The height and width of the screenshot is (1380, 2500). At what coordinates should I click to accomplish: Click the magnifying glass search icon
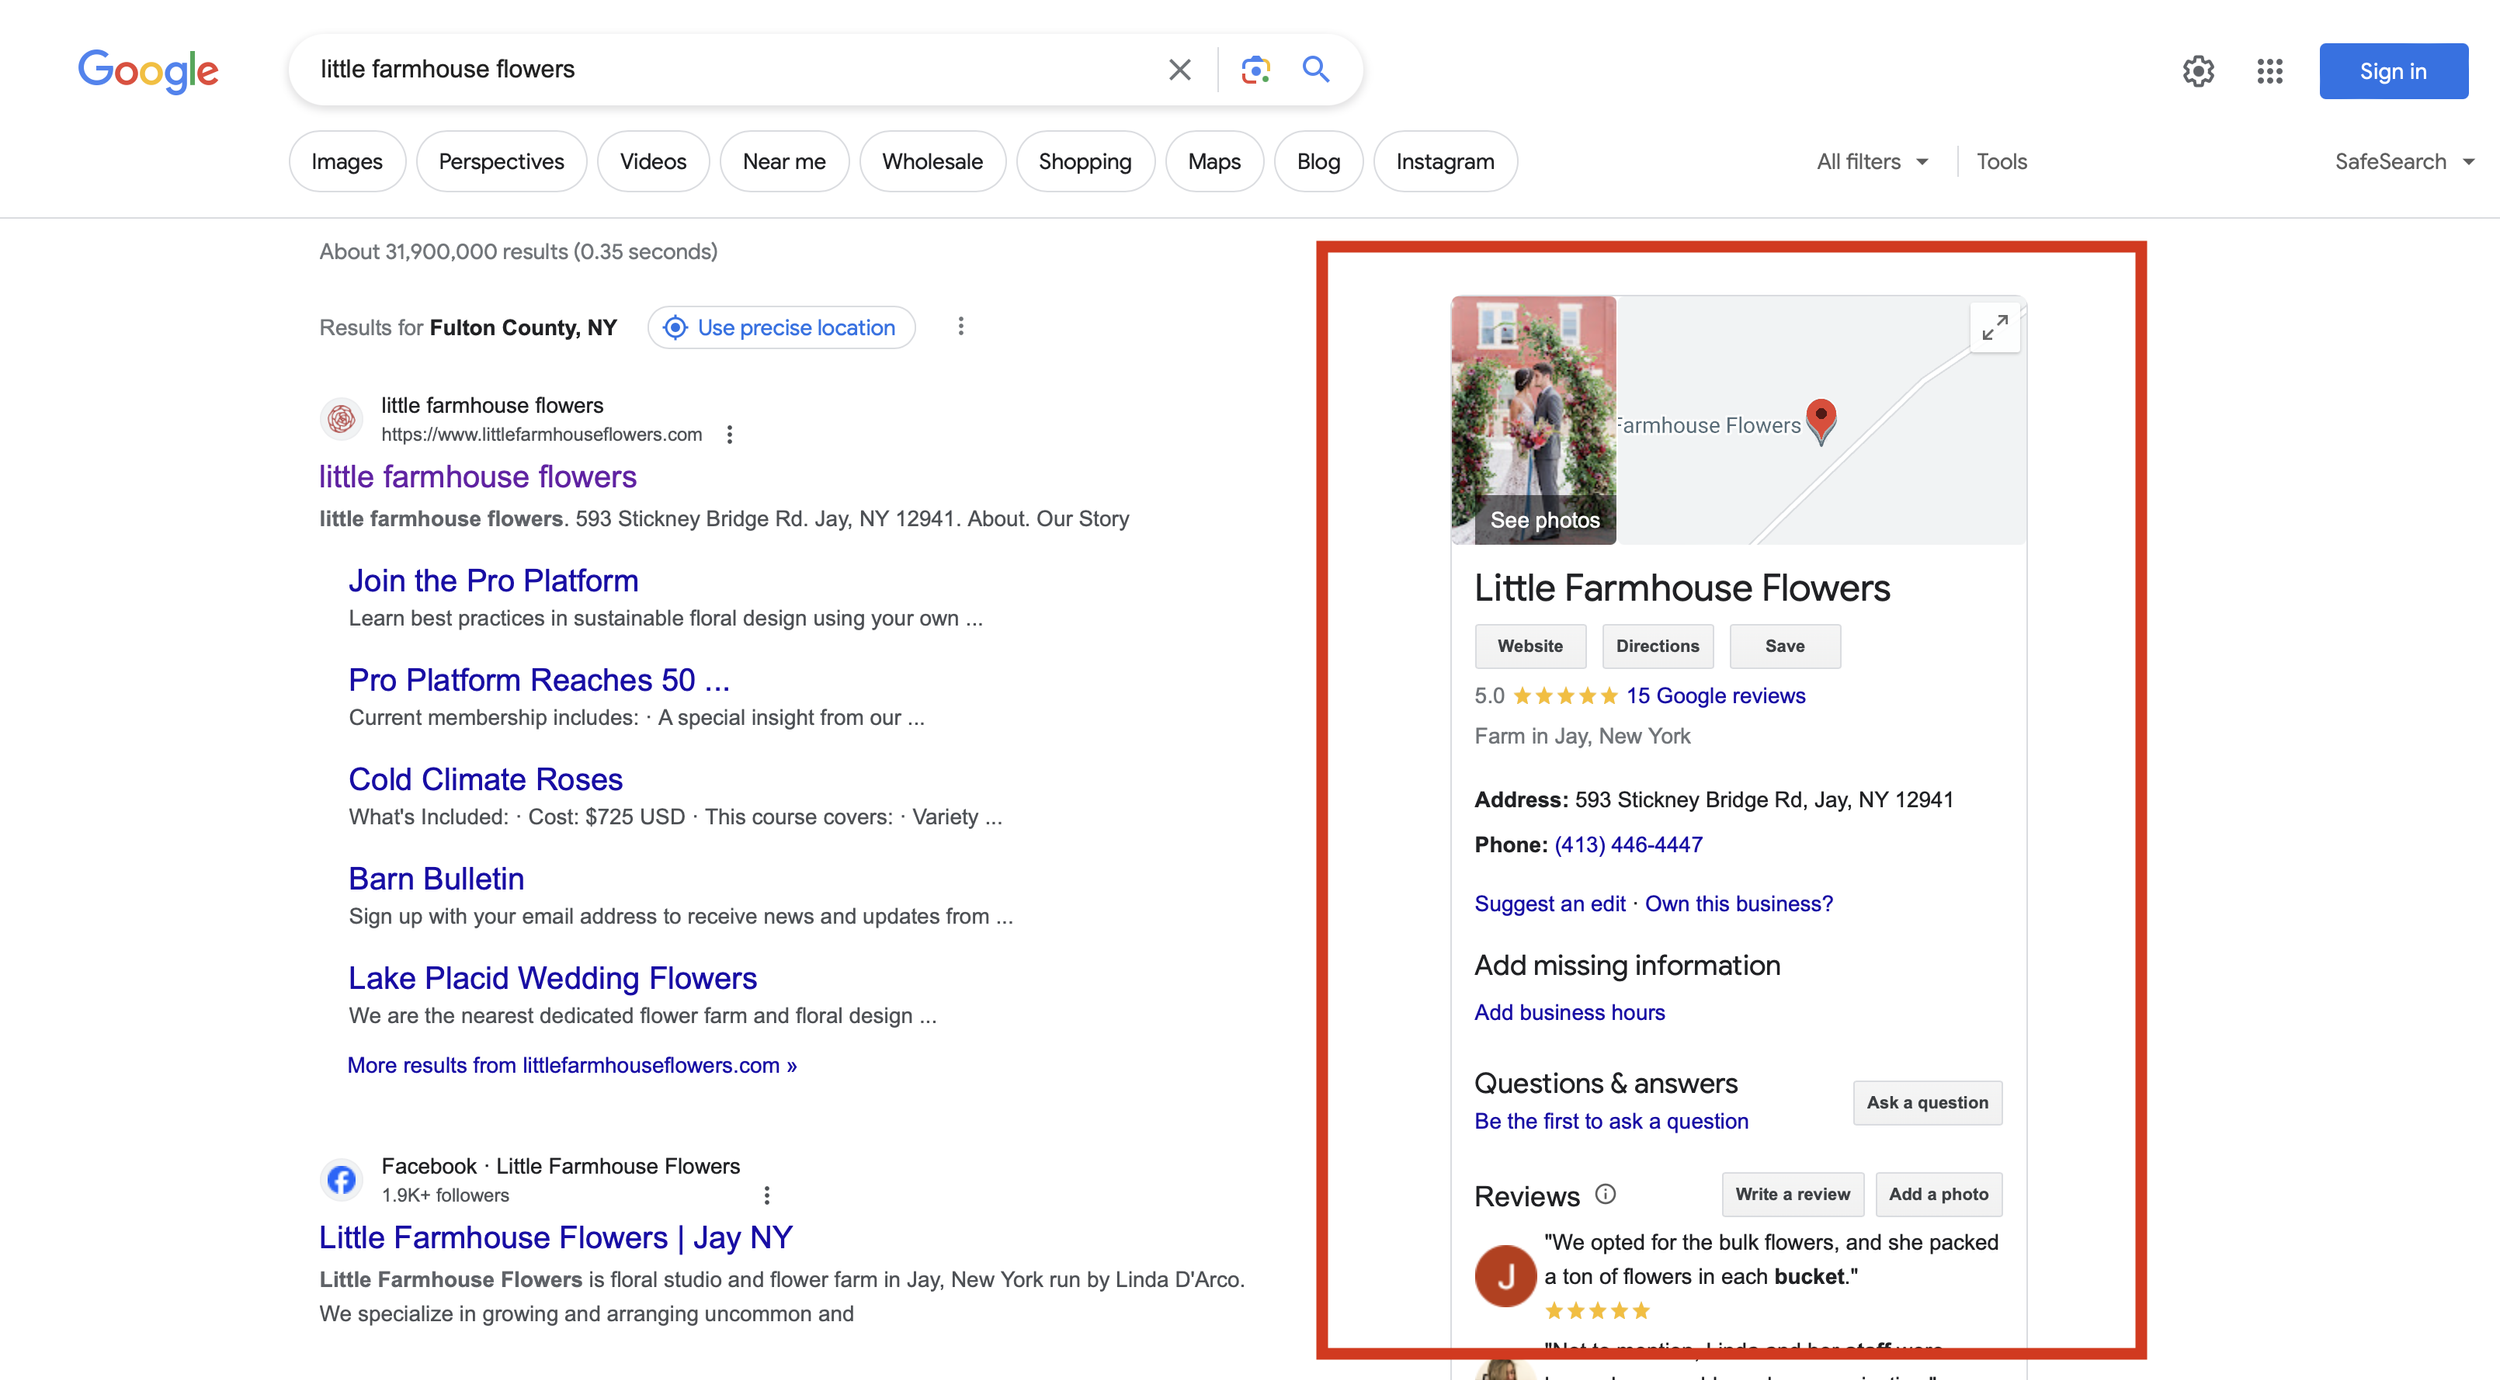1315,69
